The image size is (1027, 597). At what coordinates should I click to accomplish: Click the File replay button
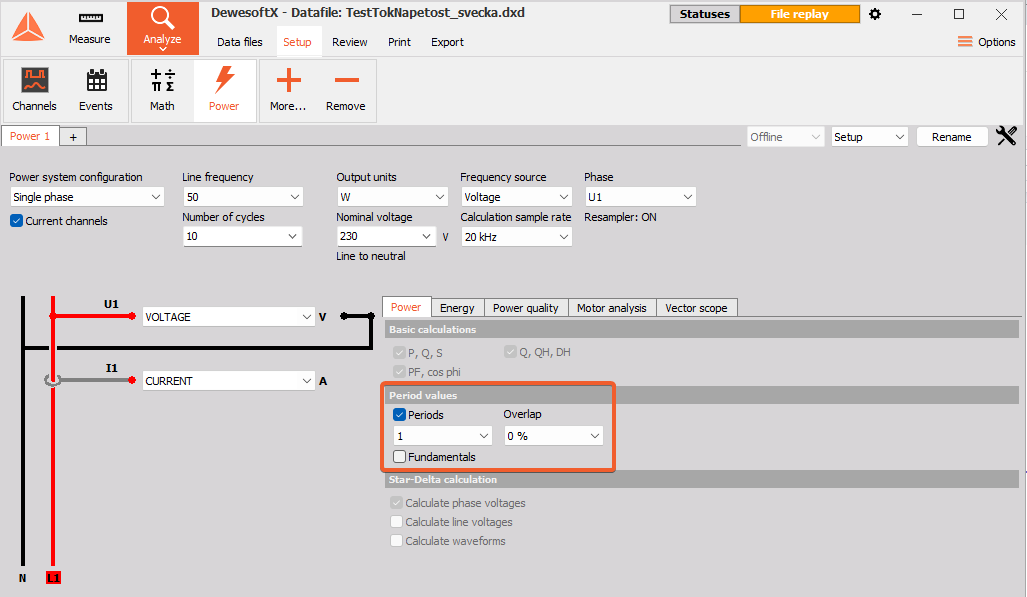[x=800, y=14]
